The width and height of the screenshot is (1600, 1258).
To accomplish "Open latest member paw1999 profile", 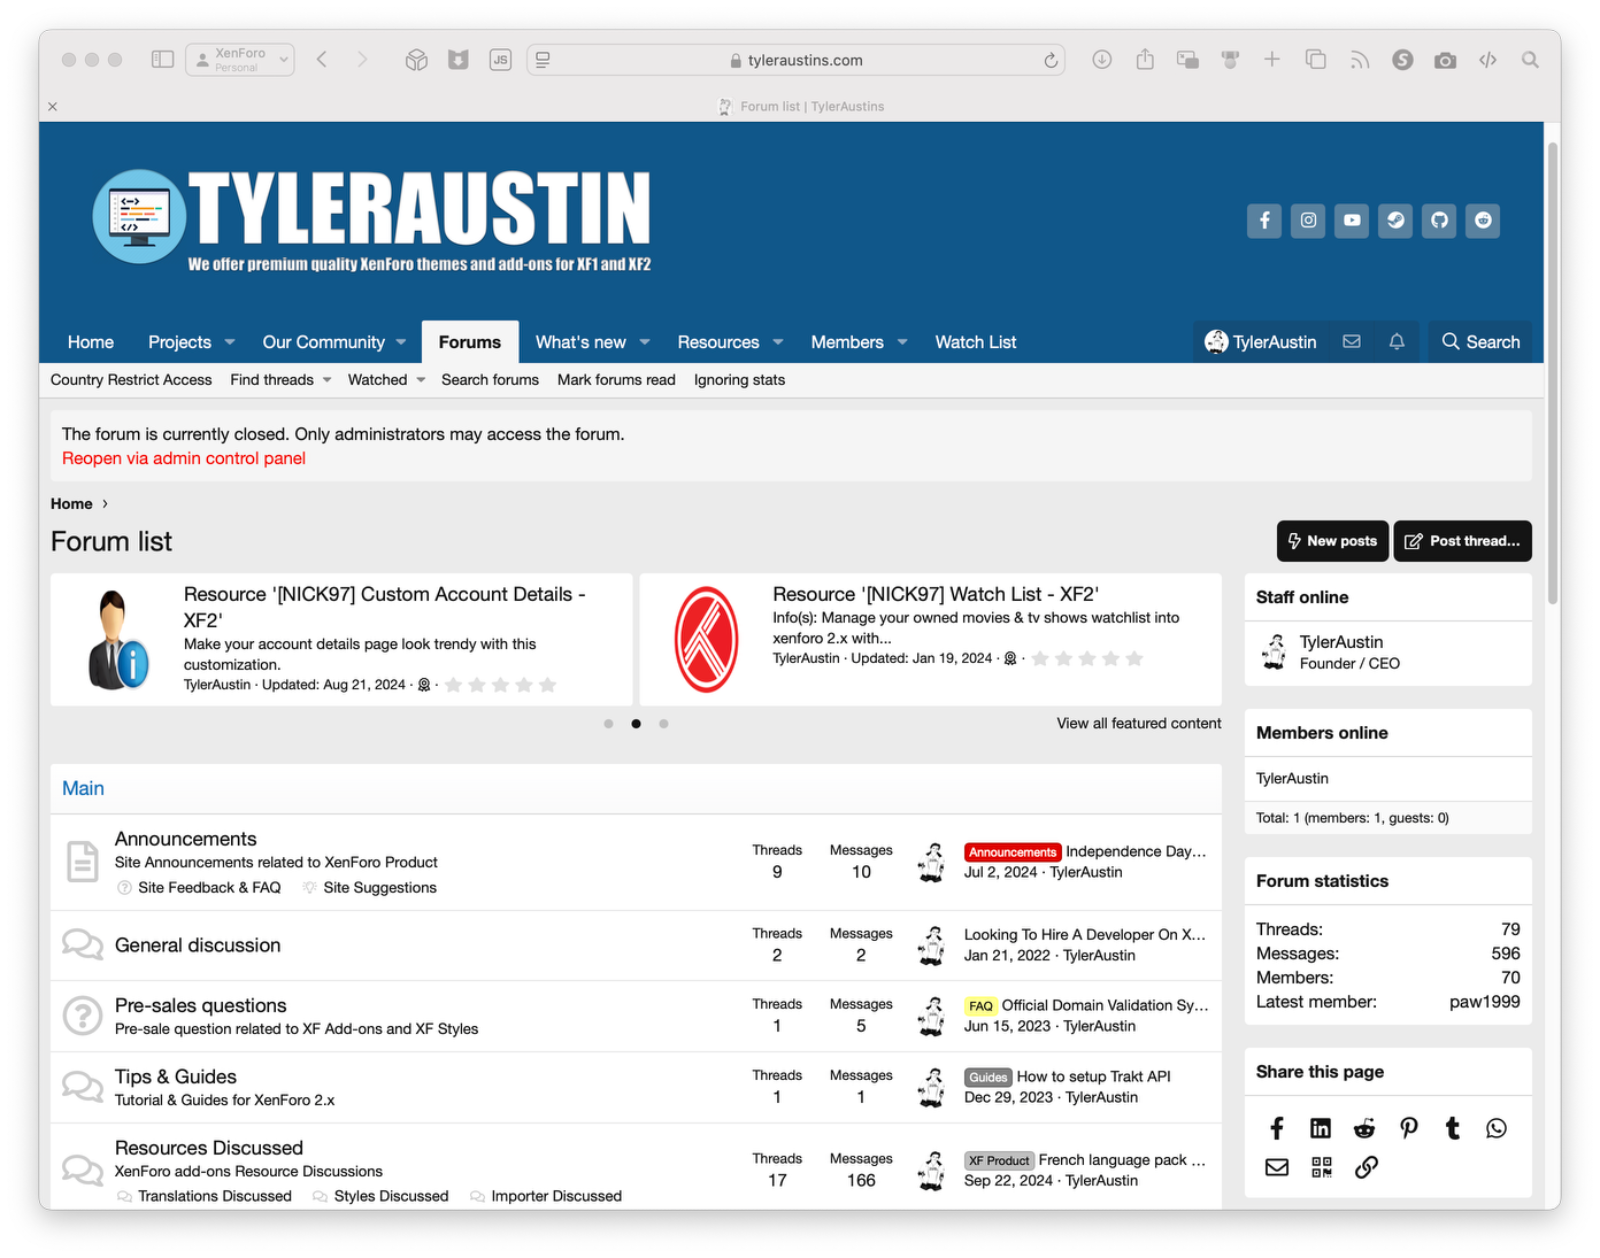I will pos(1484,1002).
